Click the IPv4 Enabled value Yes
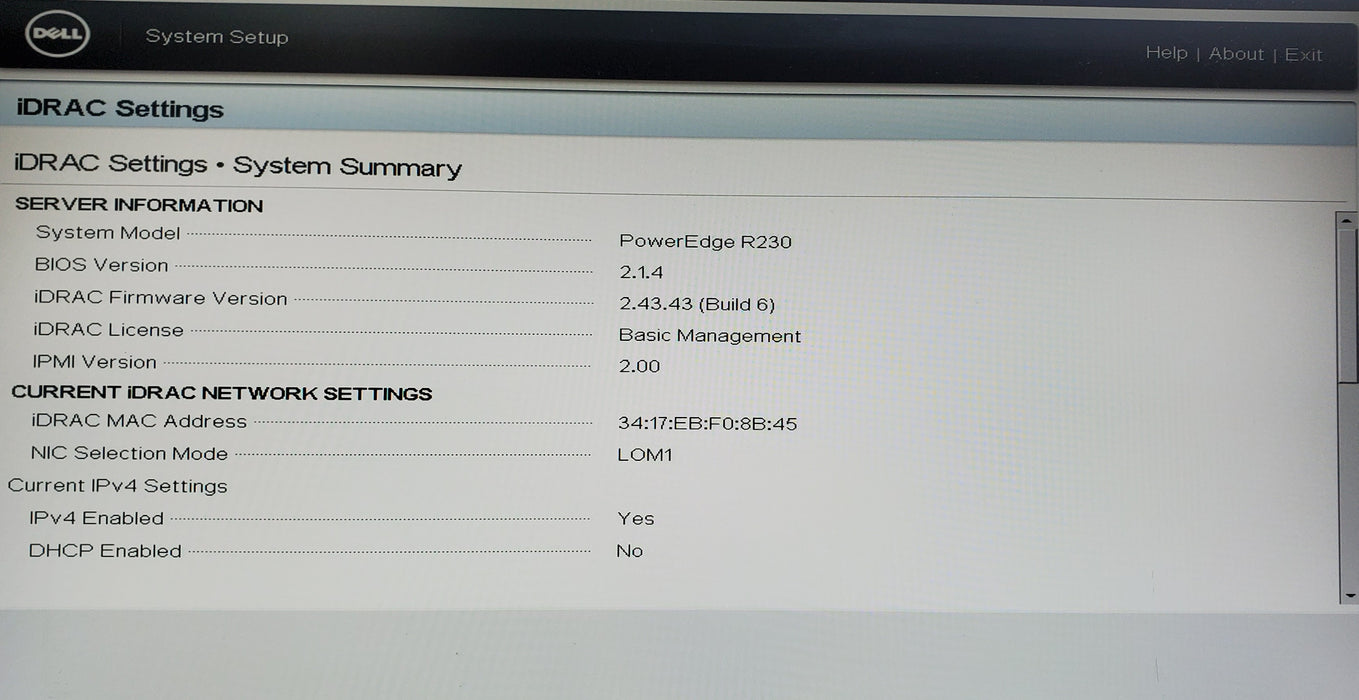 pyautogui.click(x=636, y=519)
